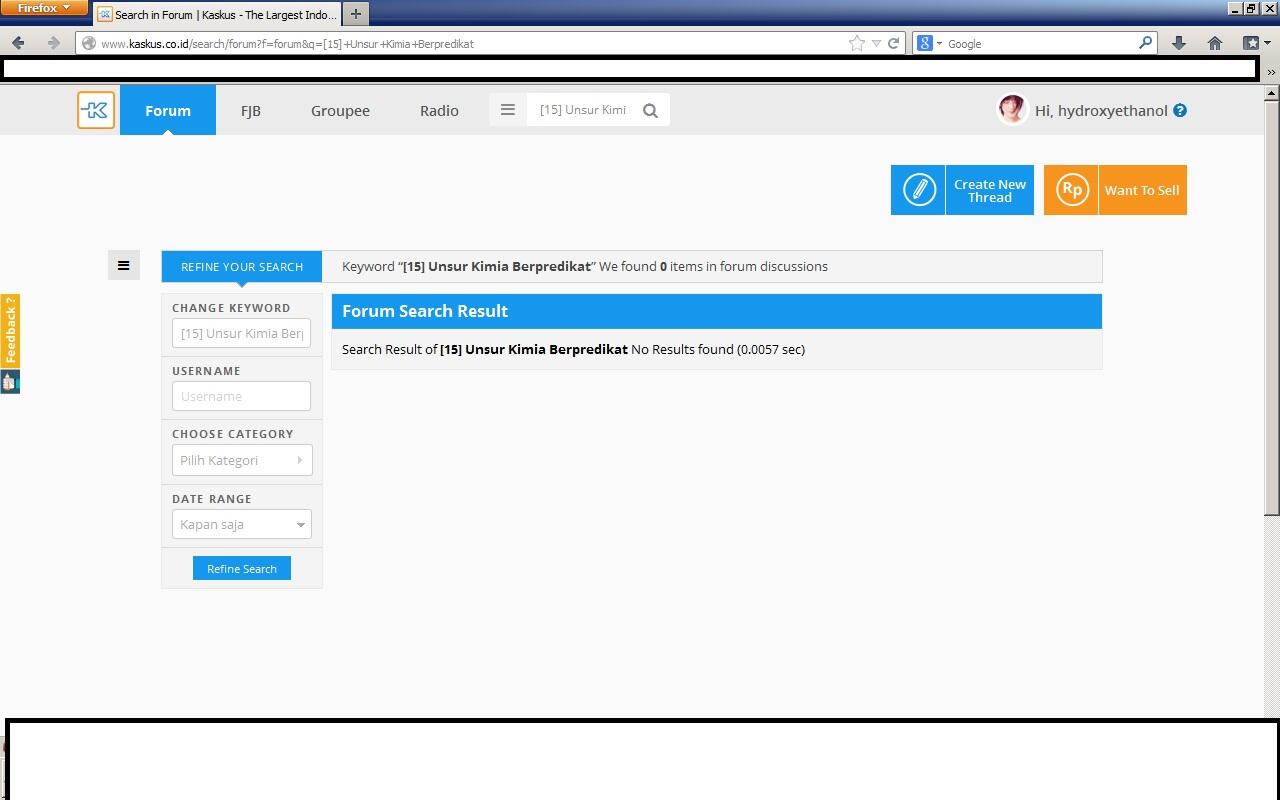
Task: Open the bookmarks menu icon in toolbar
Action: click(1251, 43)
